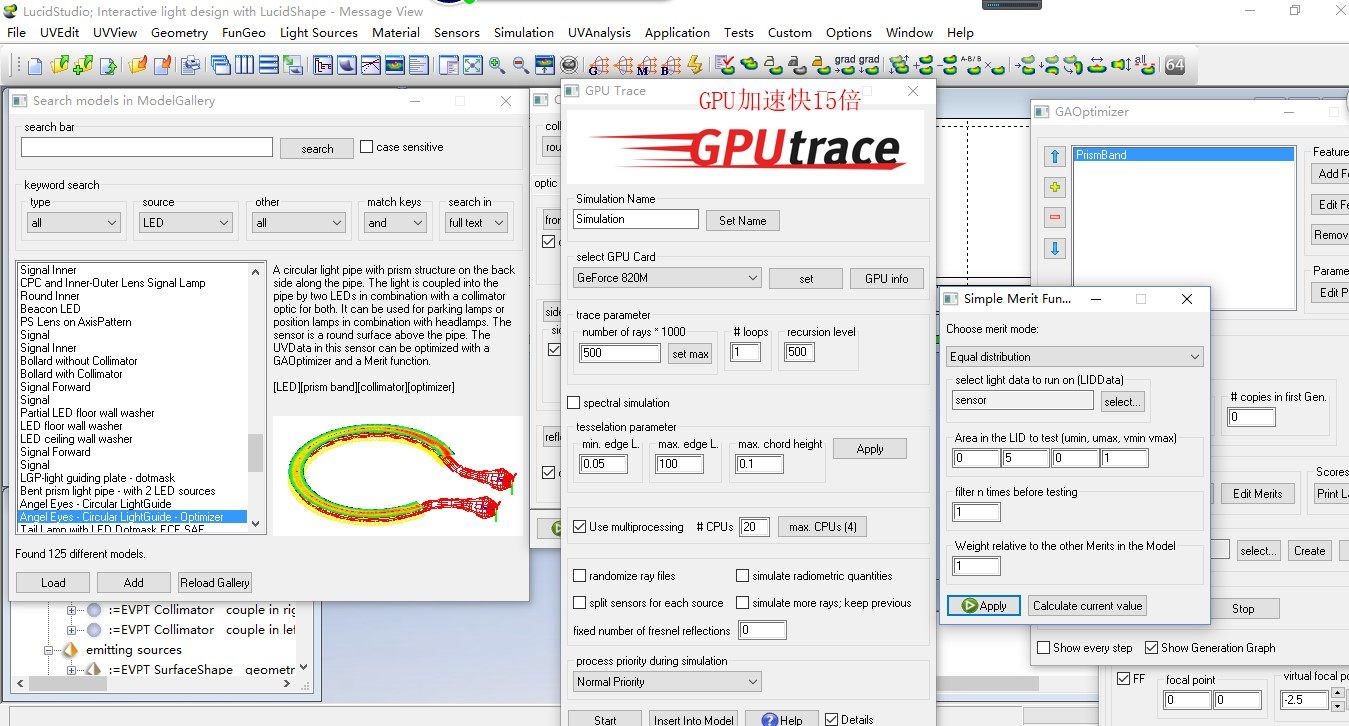Click the text list view toolbar icon

coord(419,66)
